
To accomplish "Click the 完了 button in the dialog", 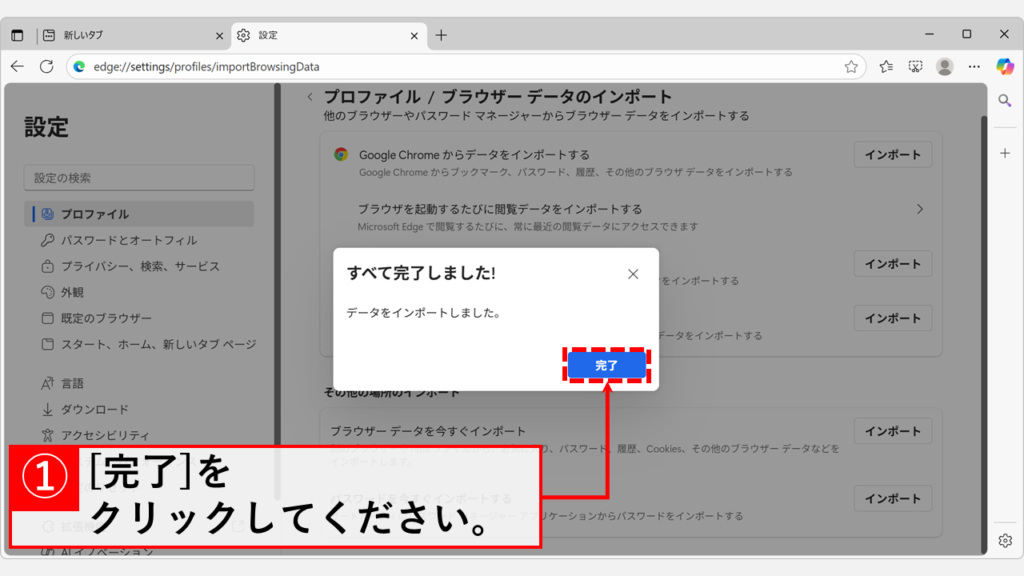I will [x=607, y=365].
